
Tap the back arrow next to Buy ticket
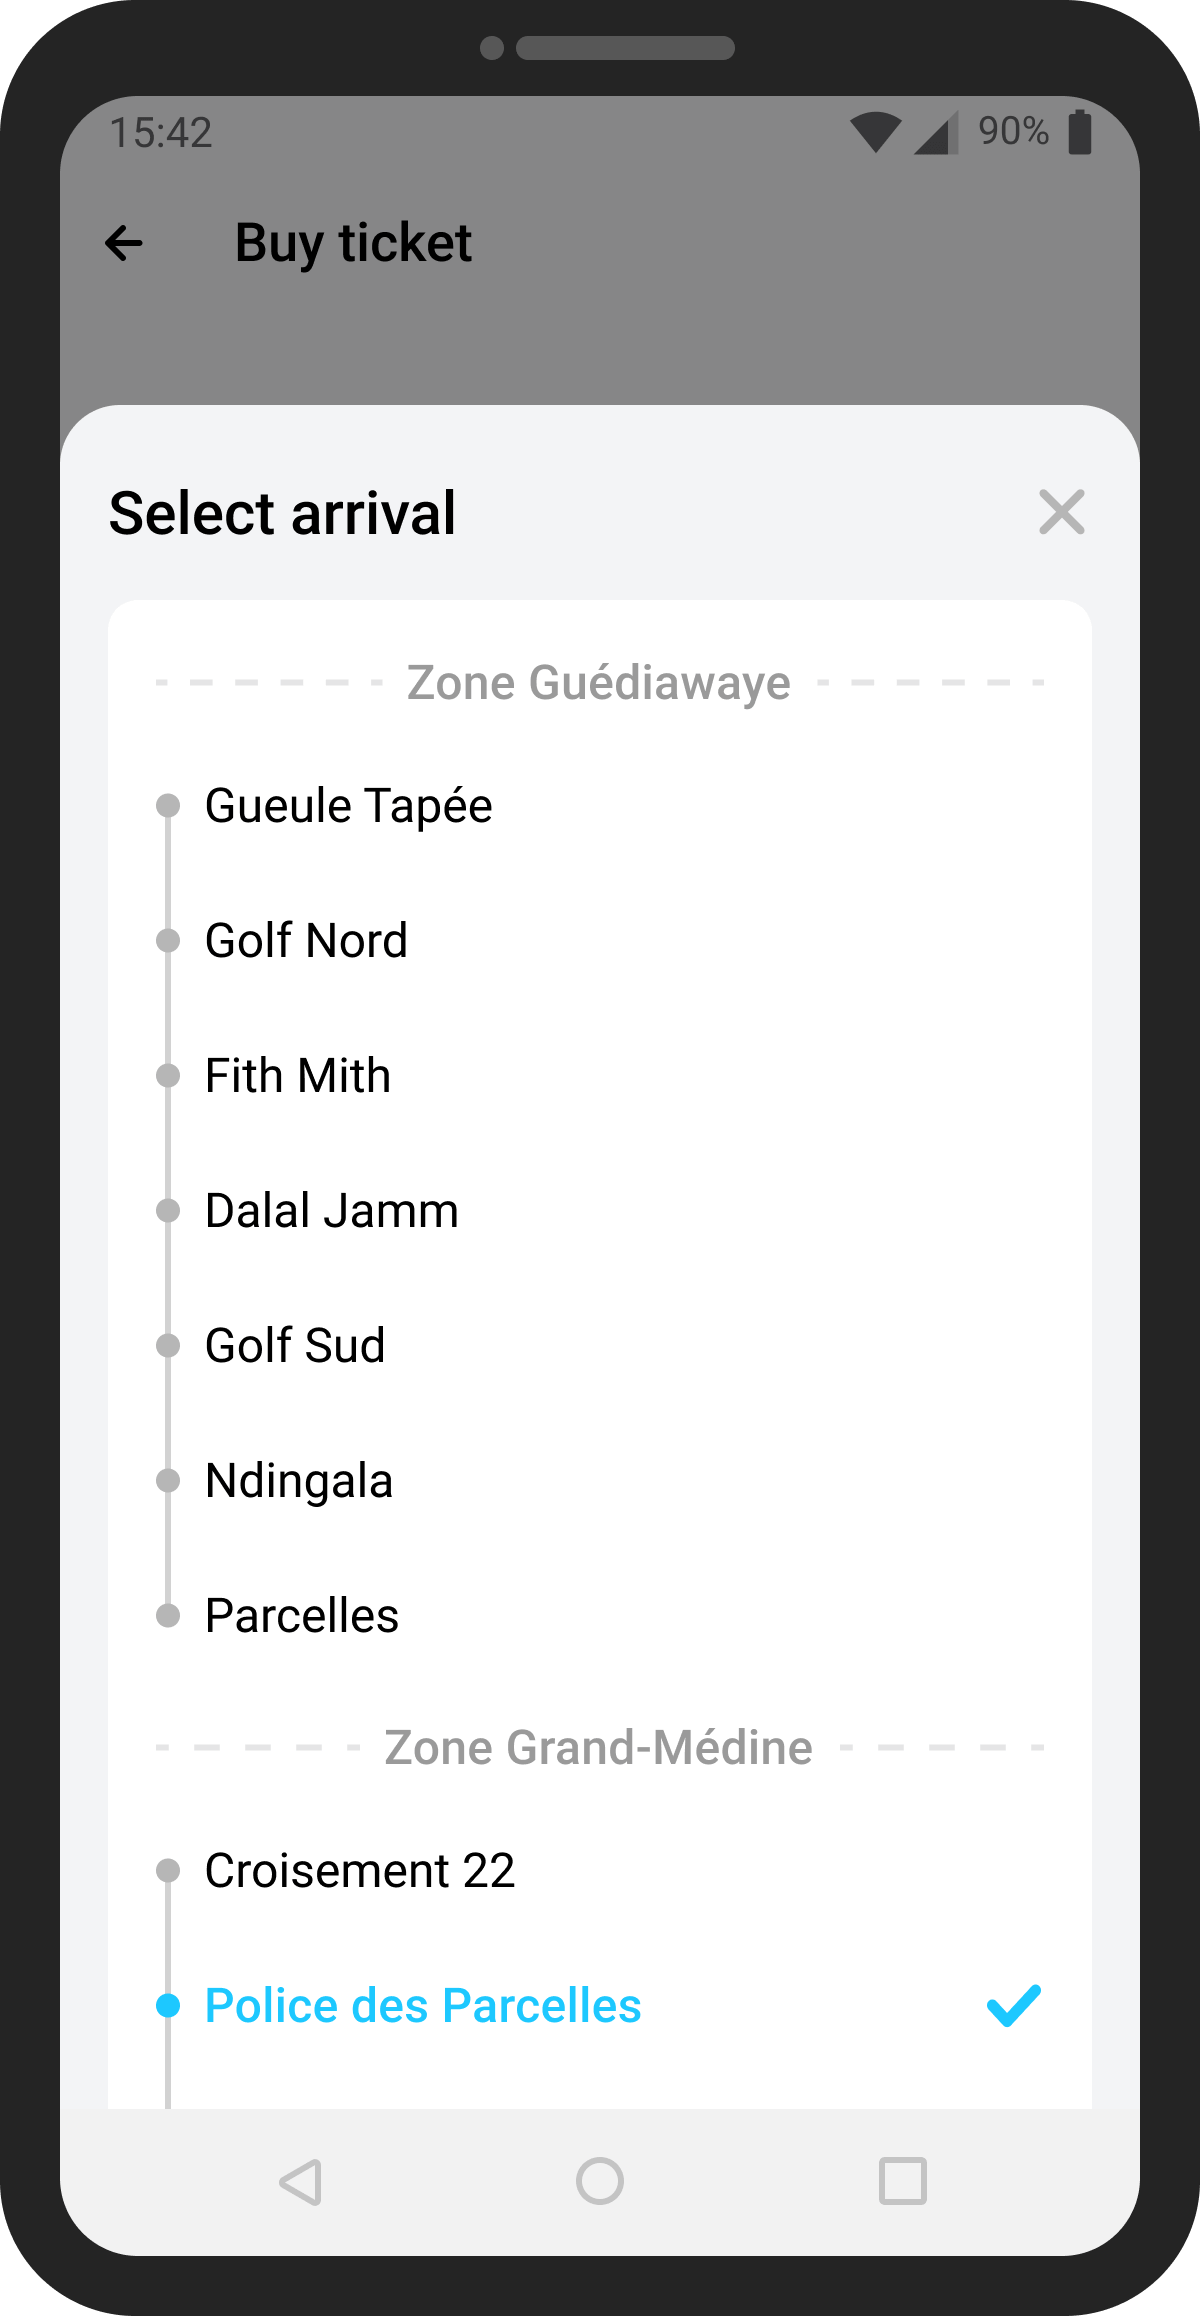coord(124,243)
